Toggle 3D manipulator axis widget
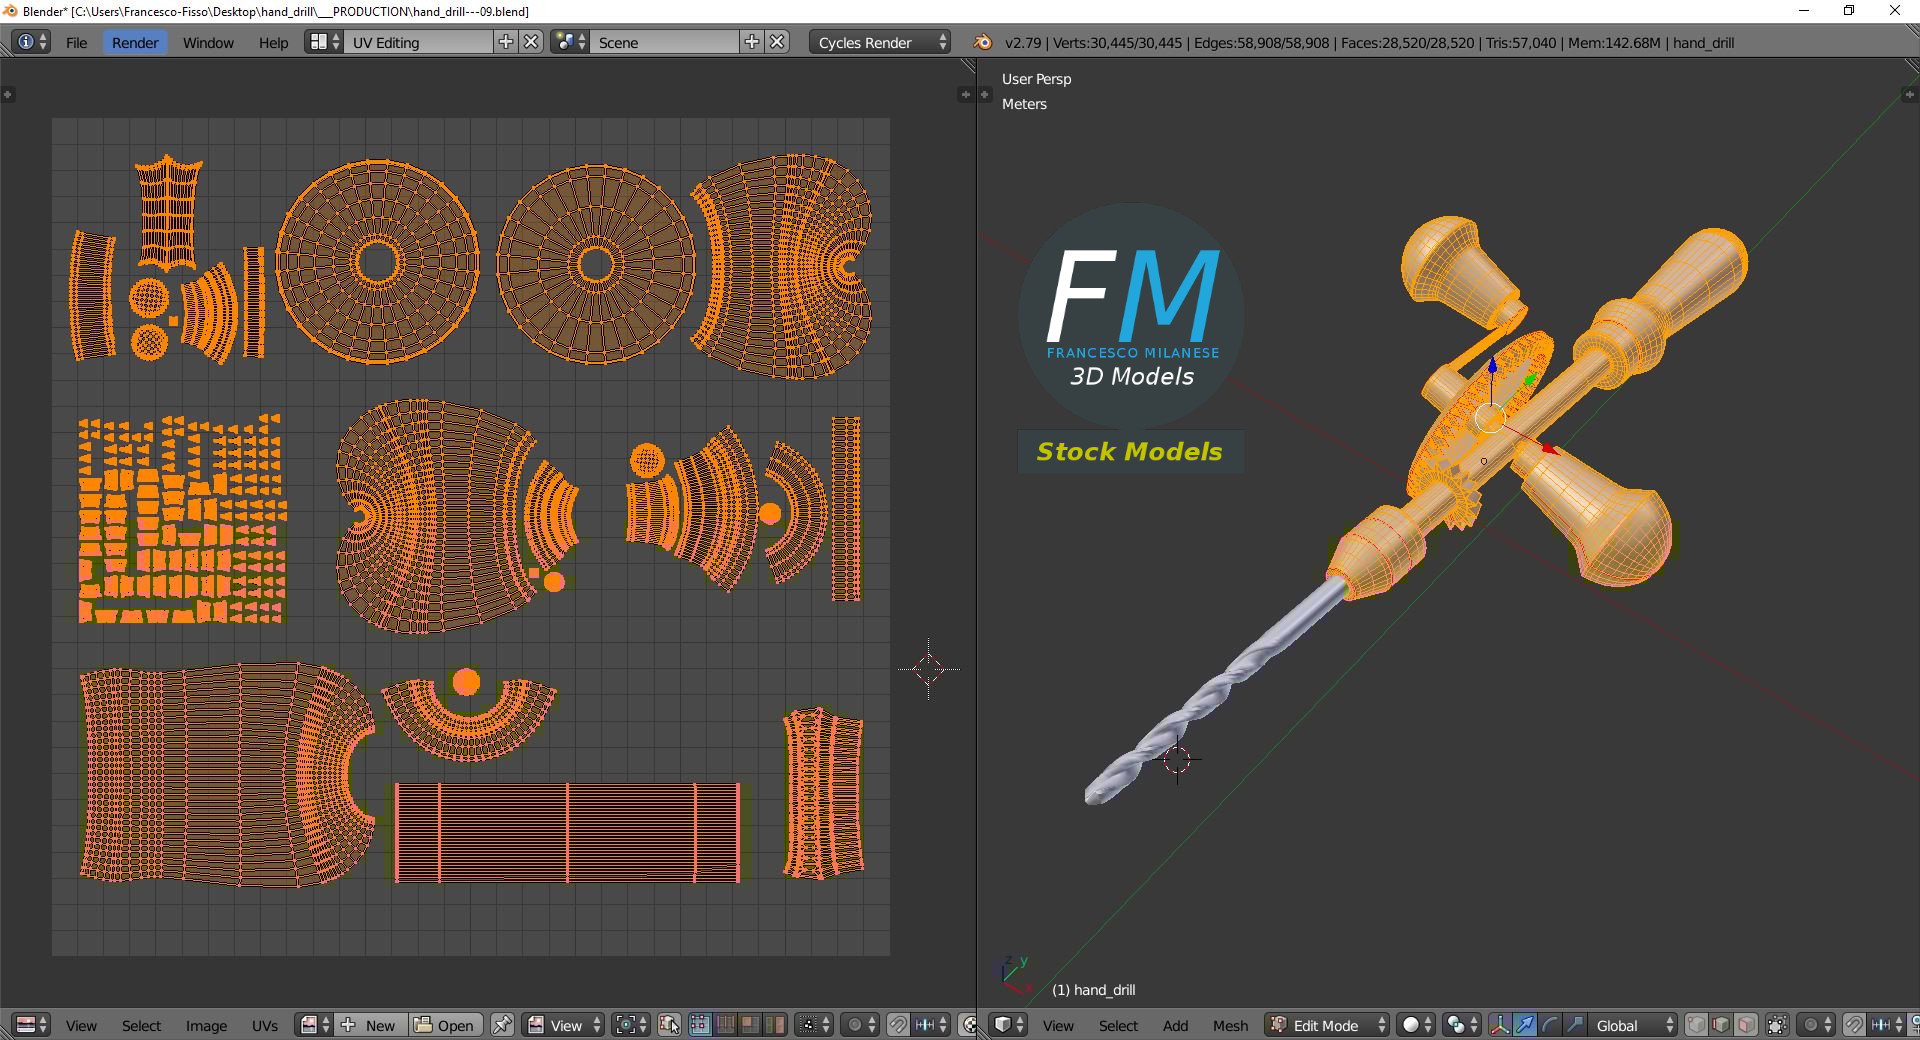The image size is (1920, 1040). coord(1500,1025)
